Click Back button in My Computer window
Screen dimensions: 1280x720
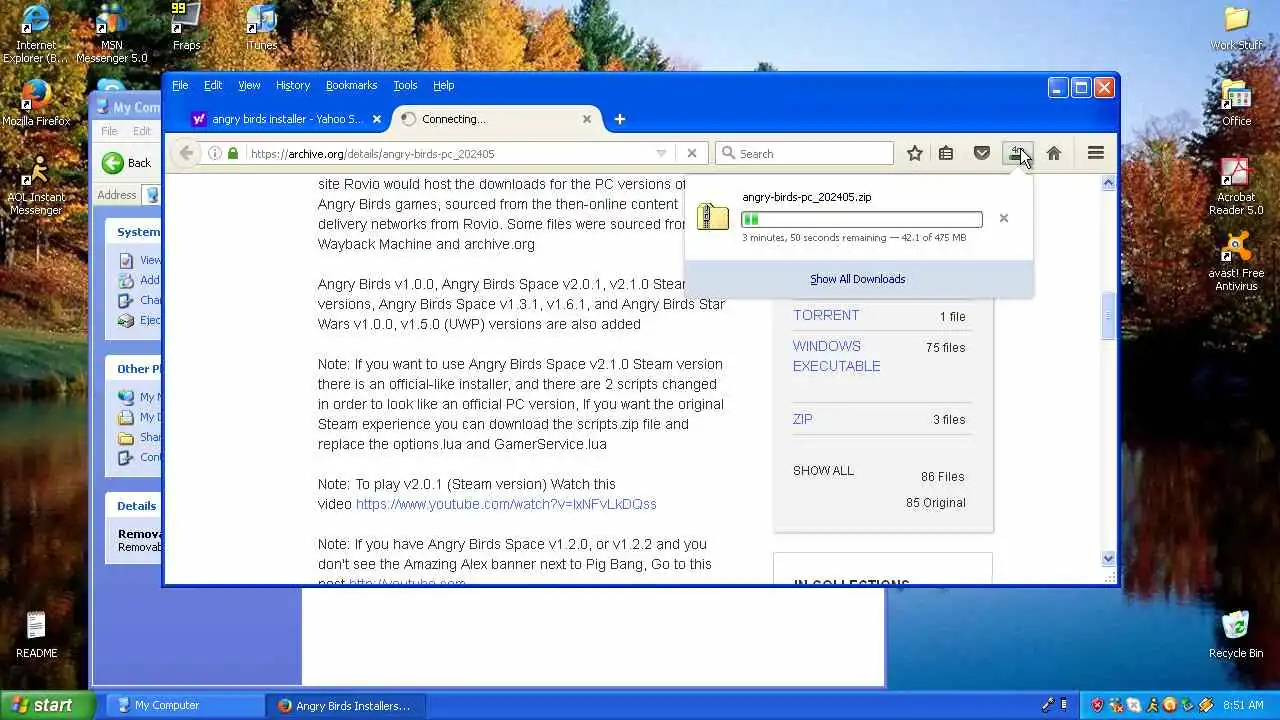tap(126, 163)
